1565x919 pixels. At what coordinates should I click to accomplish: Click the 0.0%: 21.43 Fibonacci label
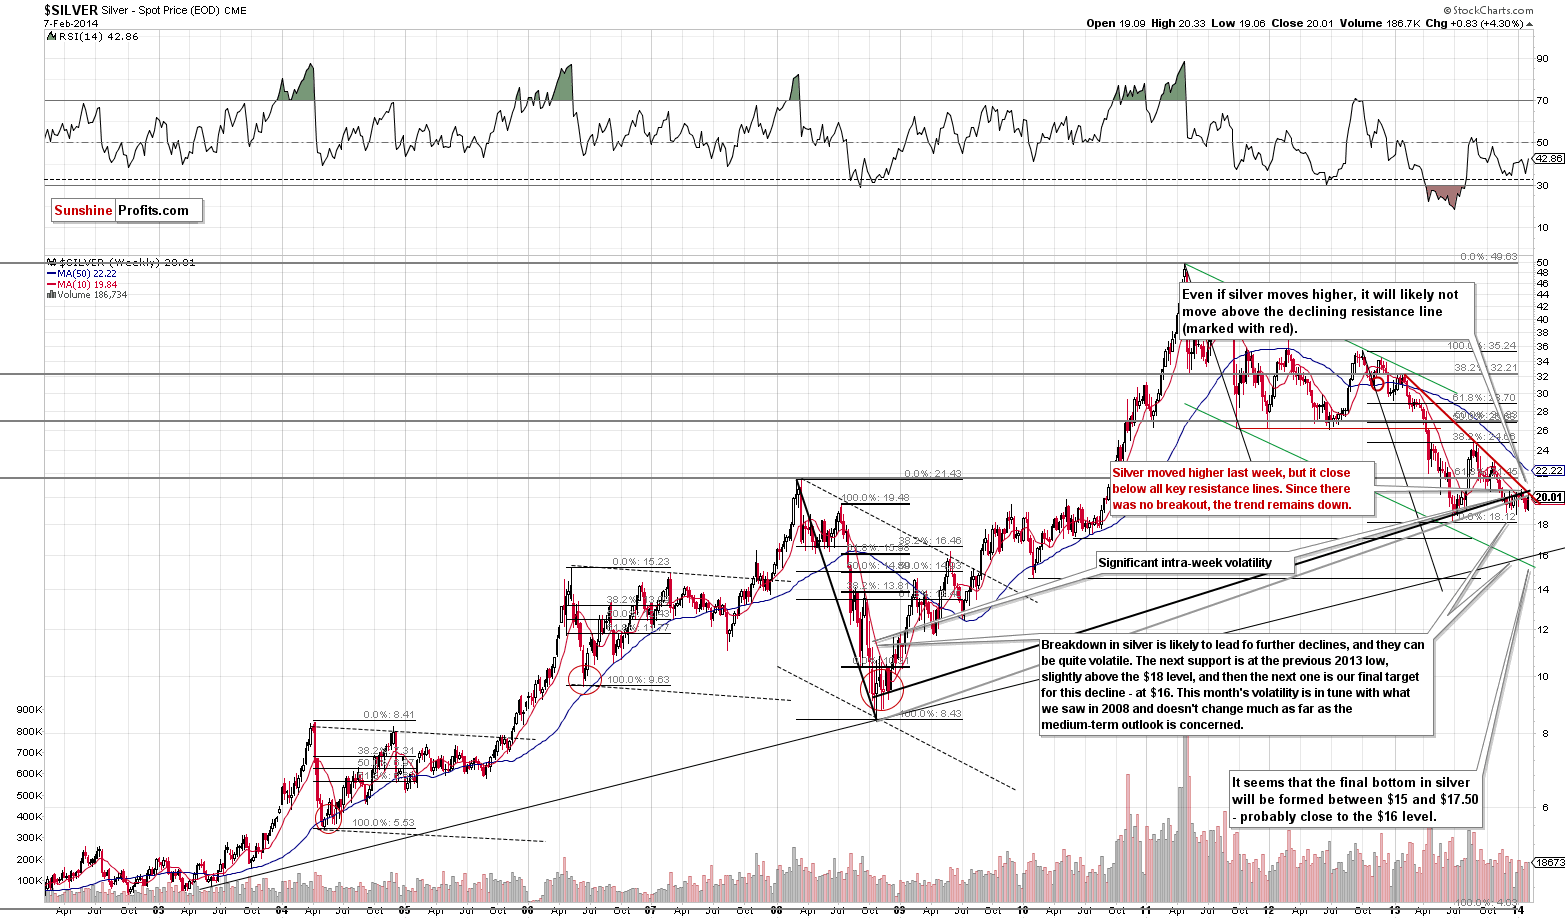coord(933,474)
